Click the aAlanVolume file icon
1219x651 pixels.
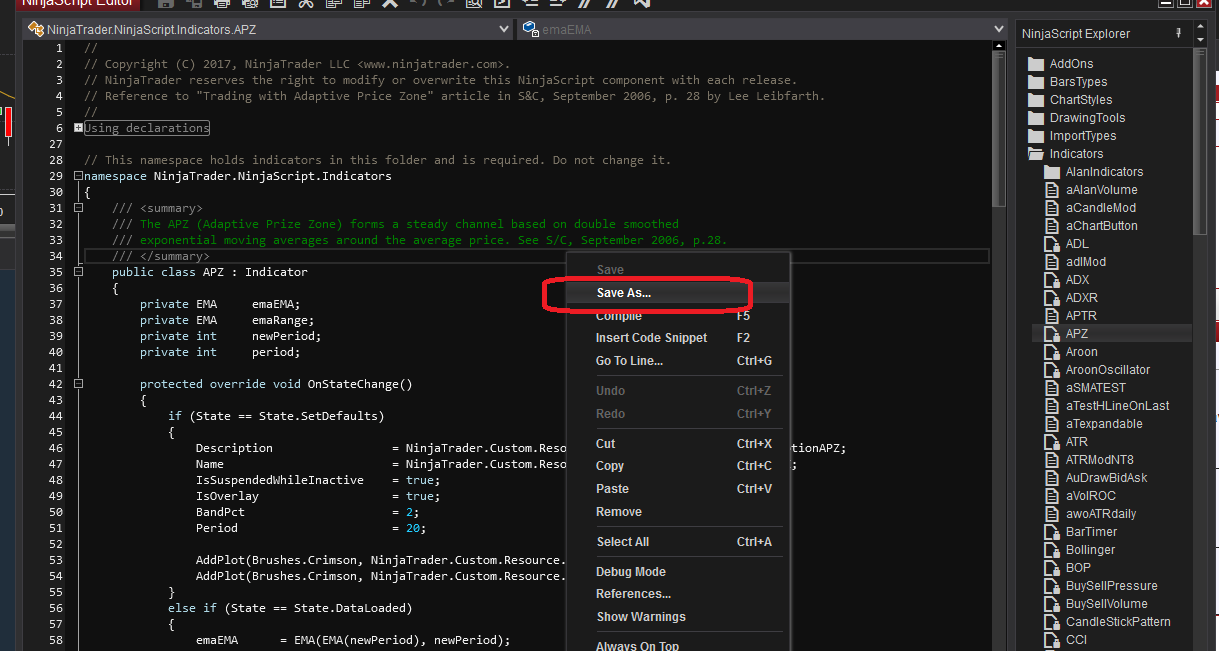pyautogui.click(x=1051, y=190)
